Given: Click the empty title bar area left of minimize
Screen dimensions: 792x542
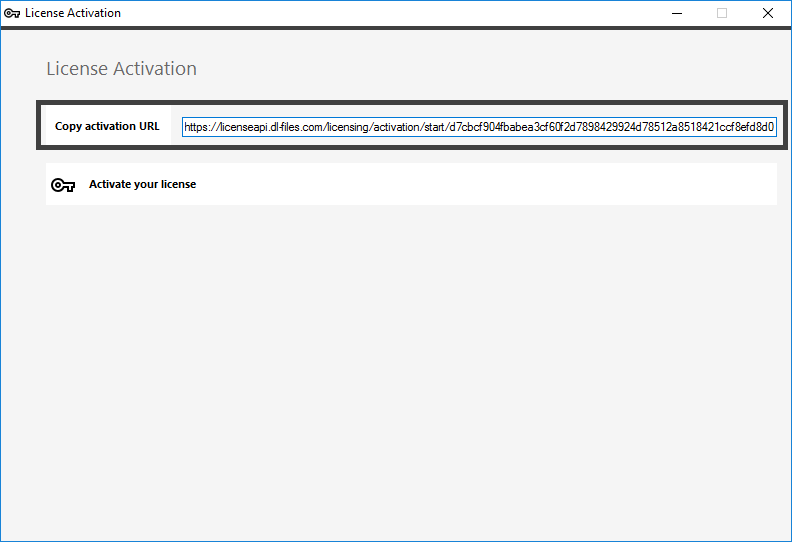Looking at the screenshot, I should click(400, 13).
